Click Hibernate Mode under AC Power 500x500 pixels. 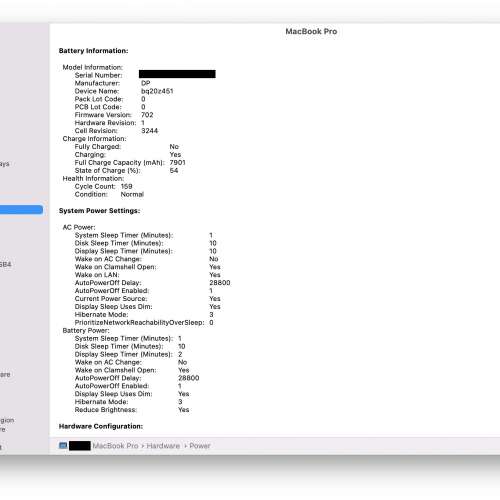point(101,315)
